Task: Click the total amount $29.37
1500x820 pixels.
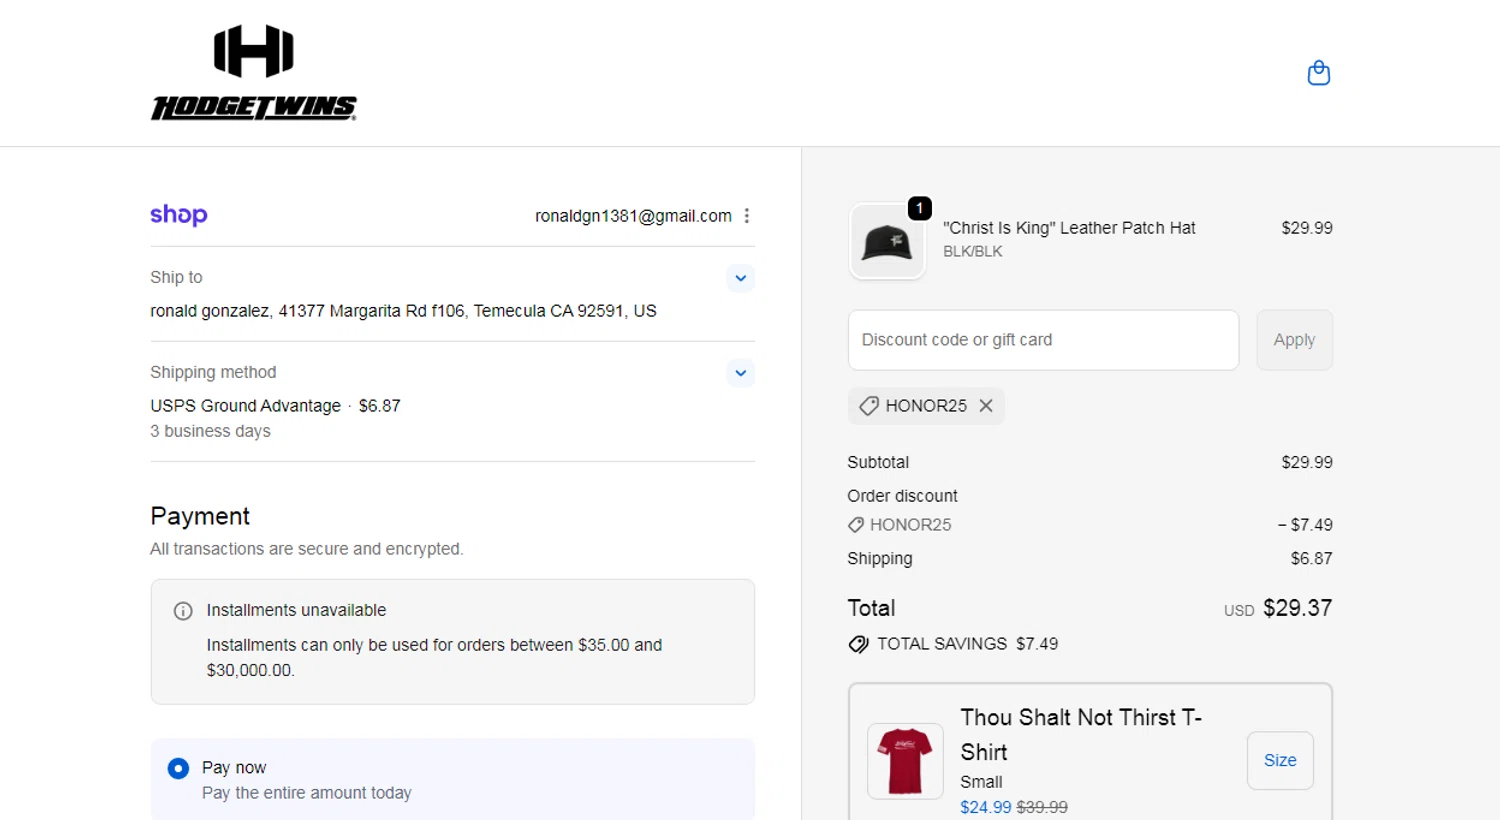Action: pos(1297,608)
